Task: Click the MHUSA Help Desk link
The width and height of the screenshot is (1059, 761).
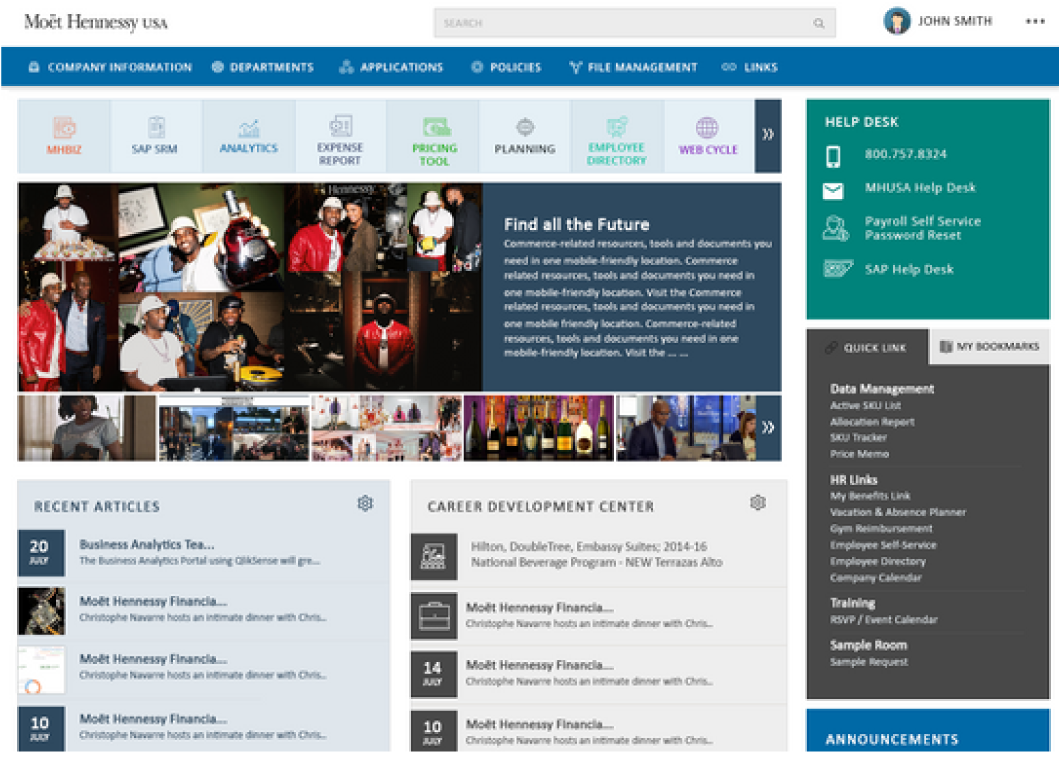Action: pos(920,188)
